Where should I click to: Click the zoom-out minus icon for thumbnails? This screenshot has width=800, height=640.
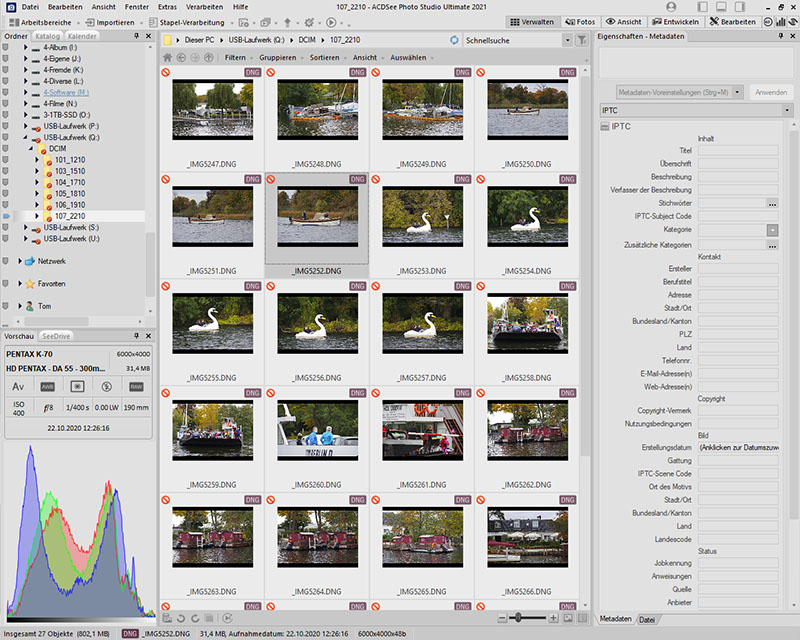point(504,619)
